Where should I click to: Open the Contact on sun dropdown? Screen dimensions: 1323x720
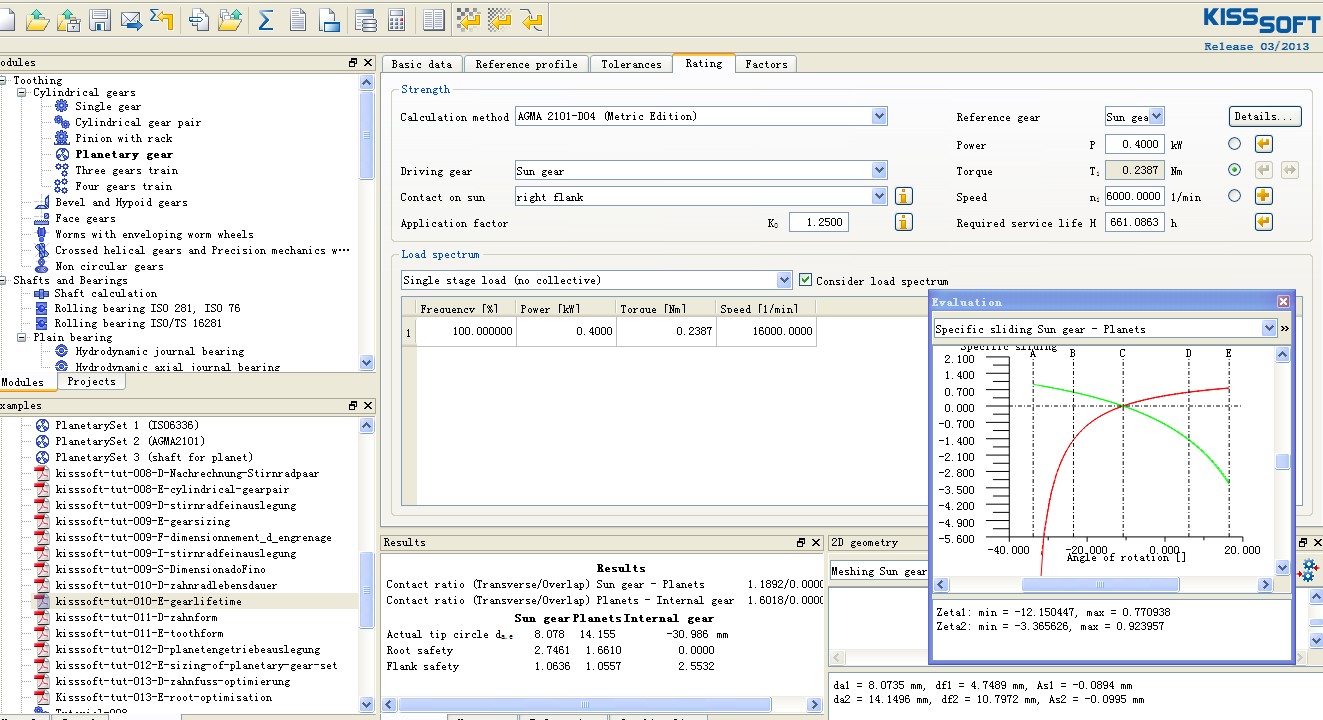[x=701, y=197]
